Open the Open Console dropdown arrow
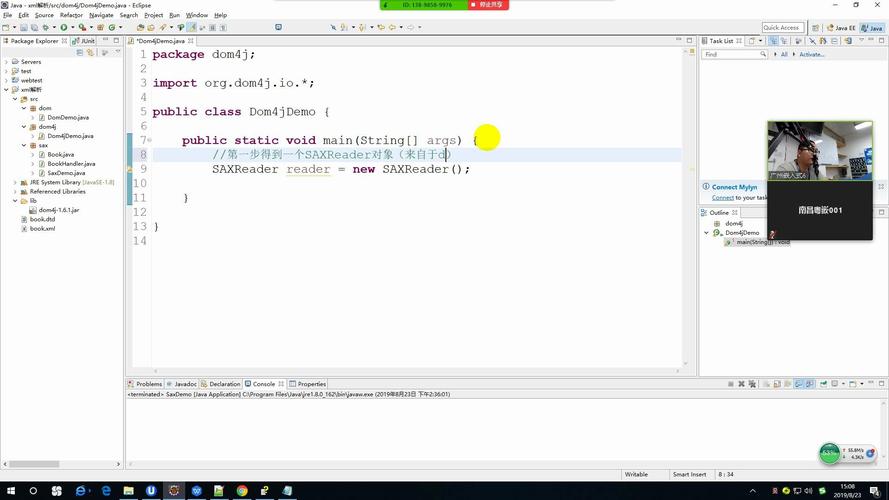This screenshot has height=500, width=889. click(x=862, y=384)
